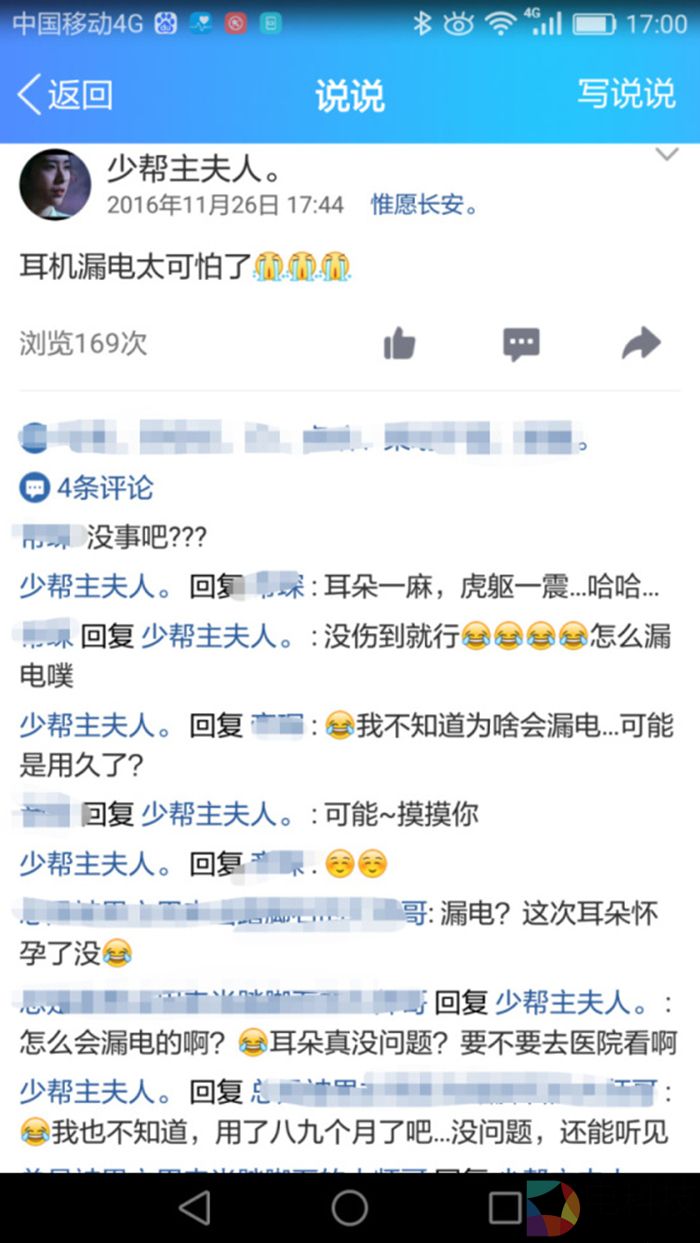700x1243 pixels.
Task: Tap the post text 耳机漏电太可怕了
Action: [134, 266]
